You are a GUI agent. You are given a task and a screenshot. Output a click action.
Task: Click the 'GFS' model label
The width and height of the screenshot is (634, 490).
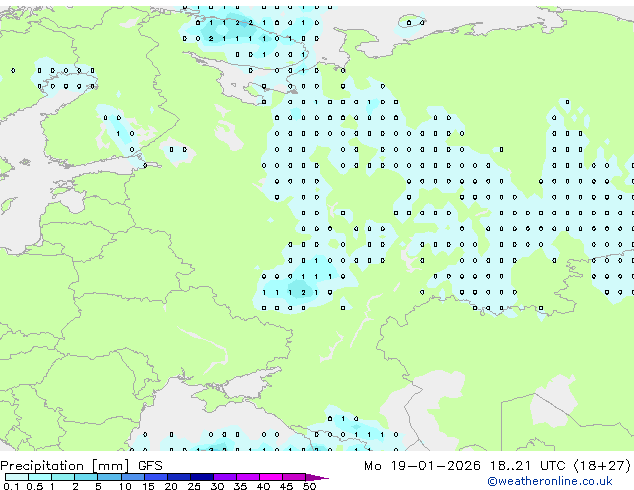pyautogui.click(x=150, y=466)
